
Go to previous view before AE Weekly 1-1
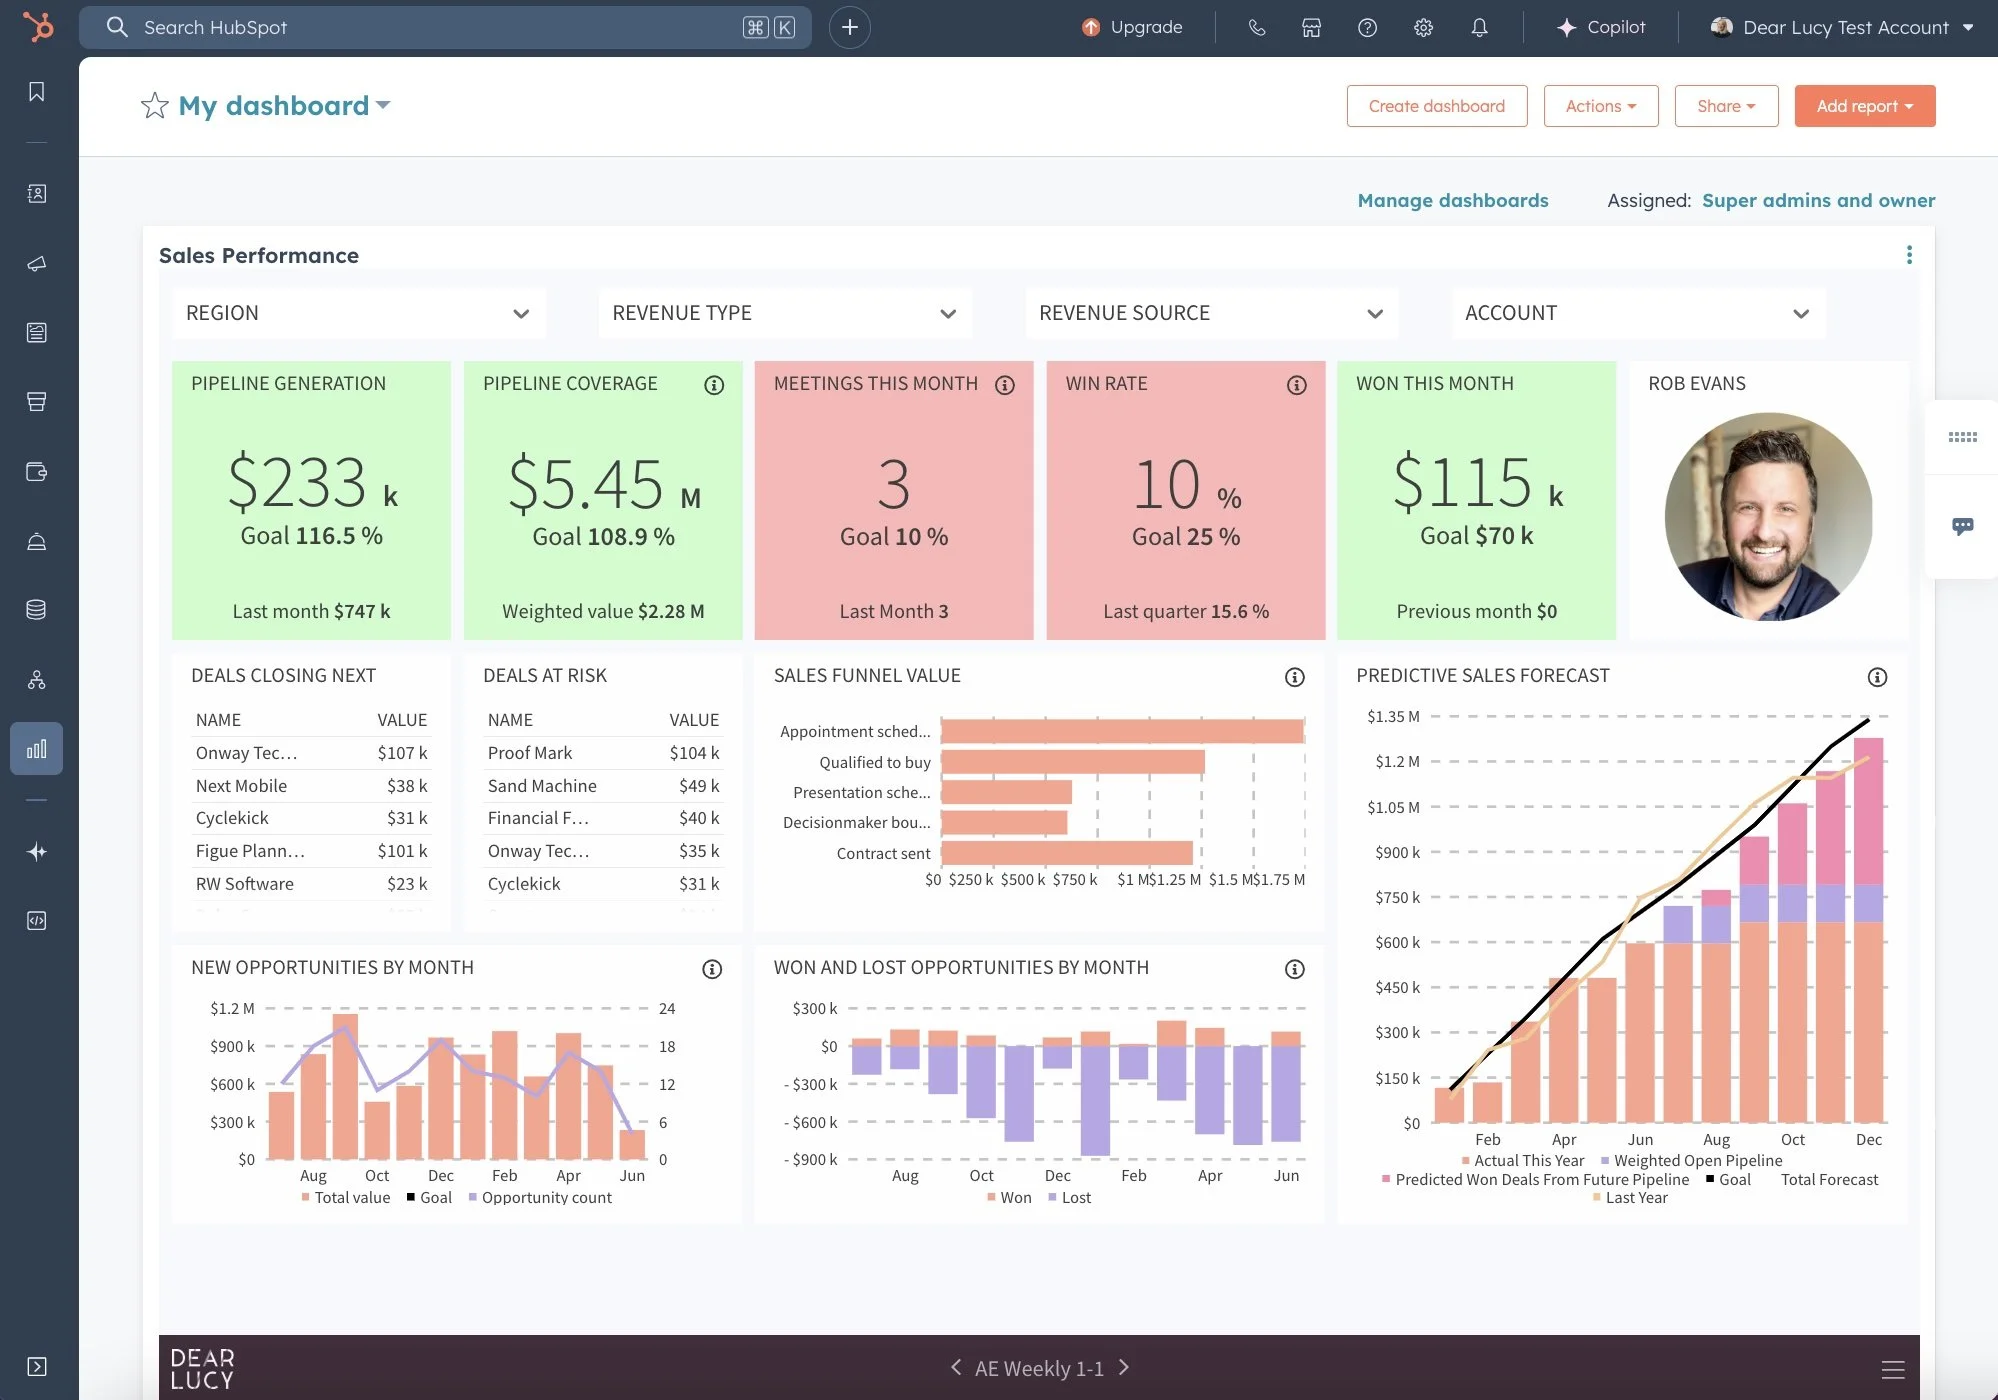[956, 1367]
